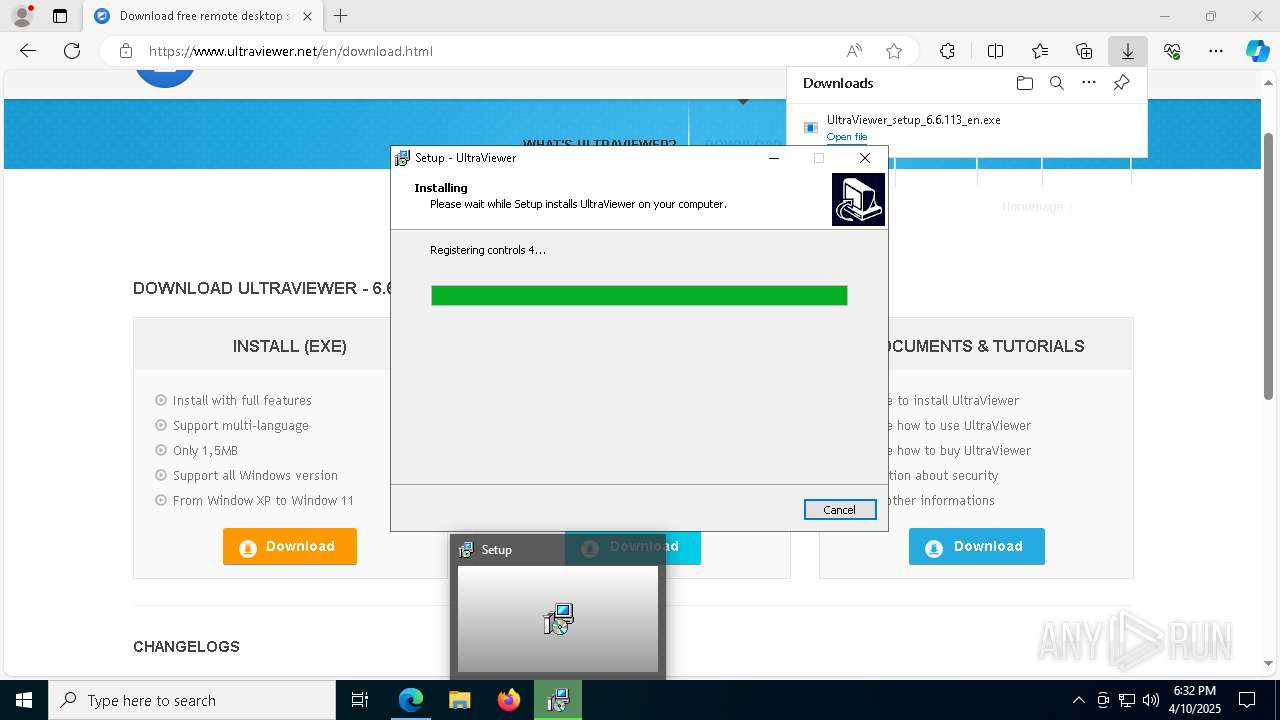The height and width of the screenshot is (720, 1280).
Task: Open the volume control tray icon
Action: [1151, 700]
